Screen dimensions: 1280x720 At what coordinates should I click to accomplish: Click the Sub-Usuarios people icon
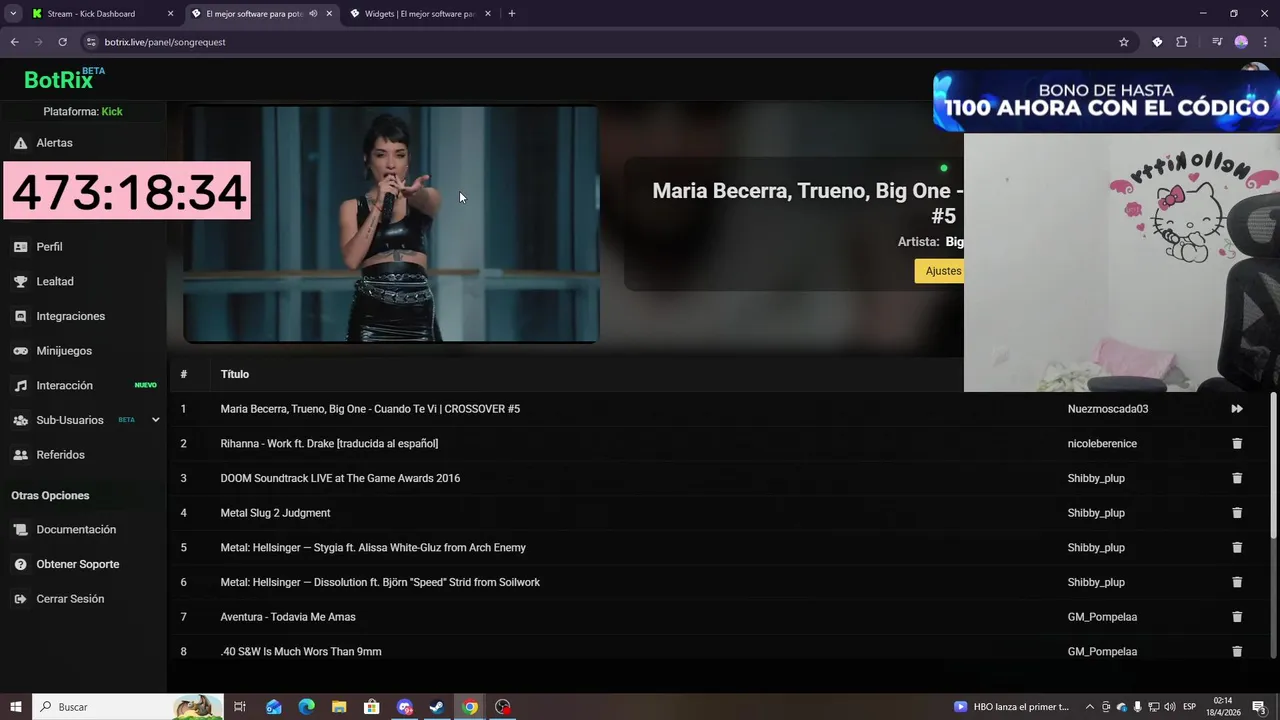[x=20, y=420]
